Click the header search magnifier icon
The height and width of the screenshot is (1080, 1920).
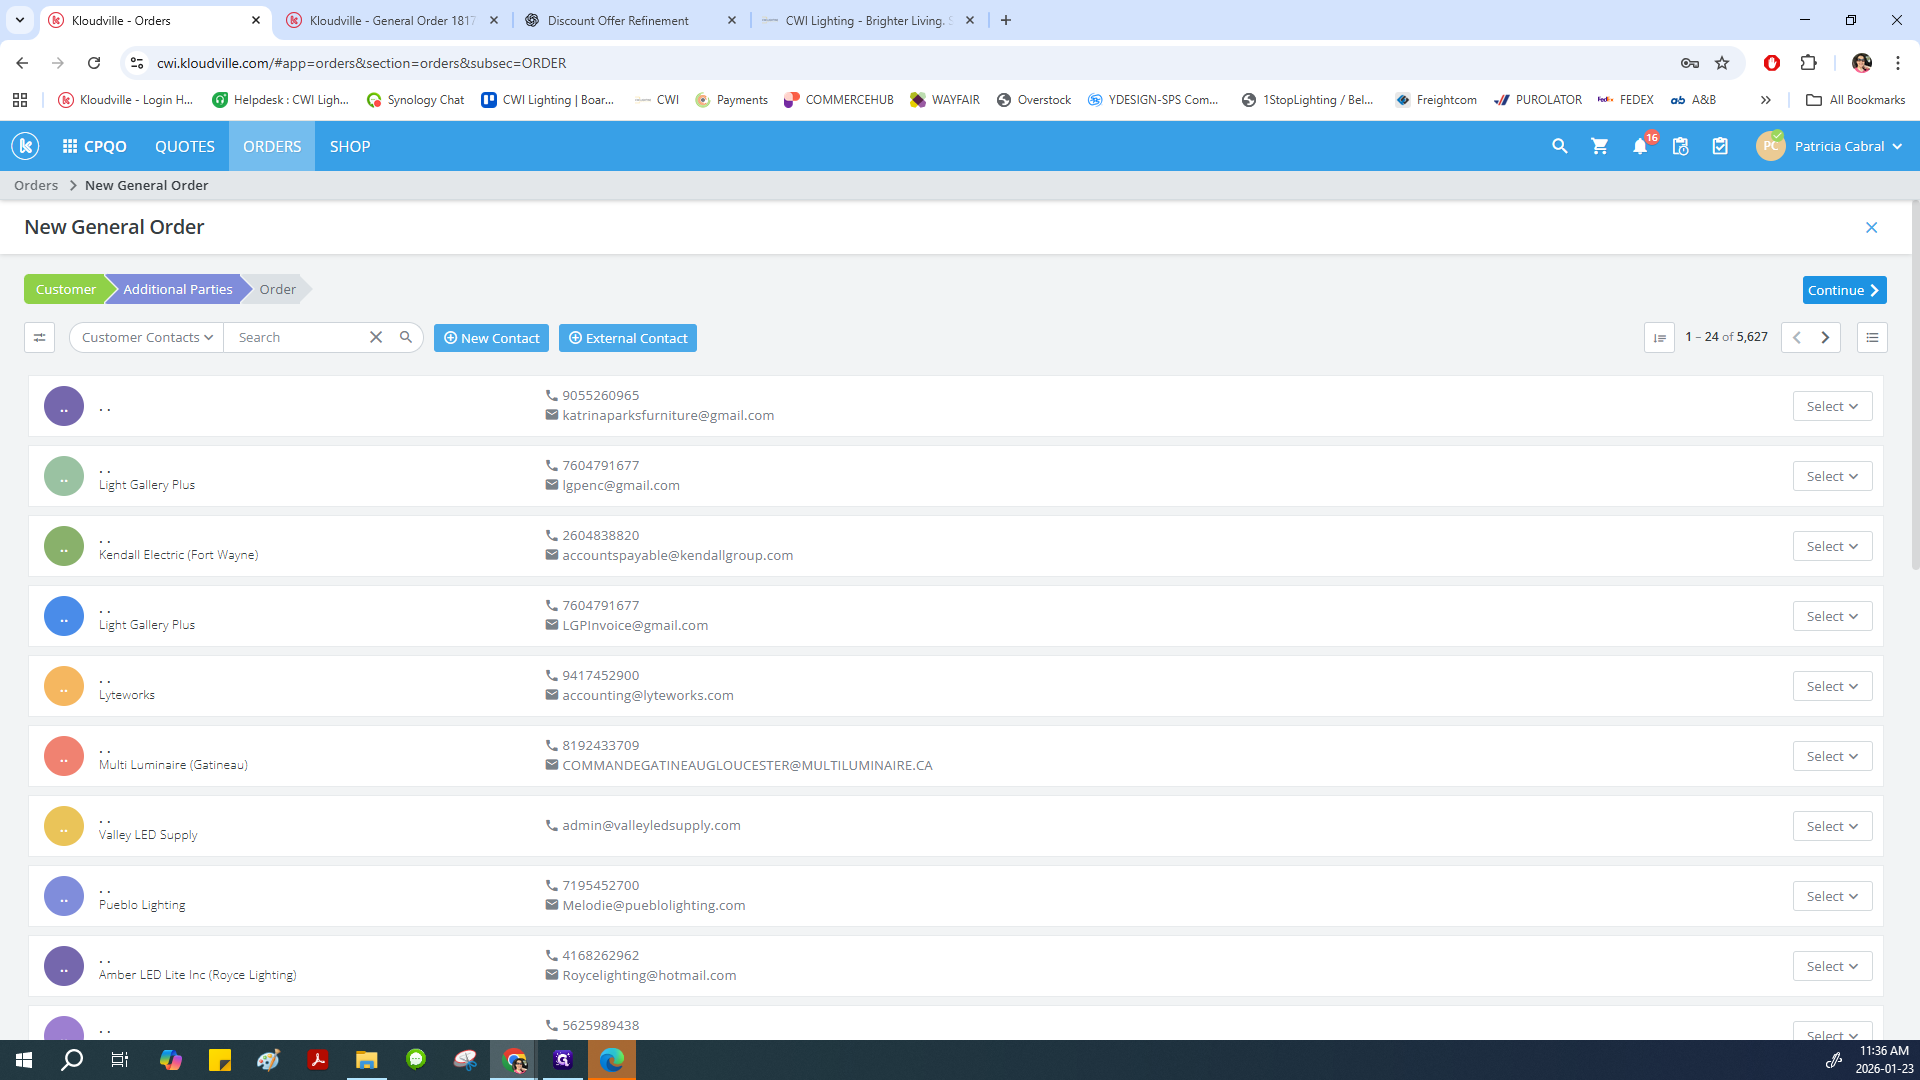[x=1559, y=146]
